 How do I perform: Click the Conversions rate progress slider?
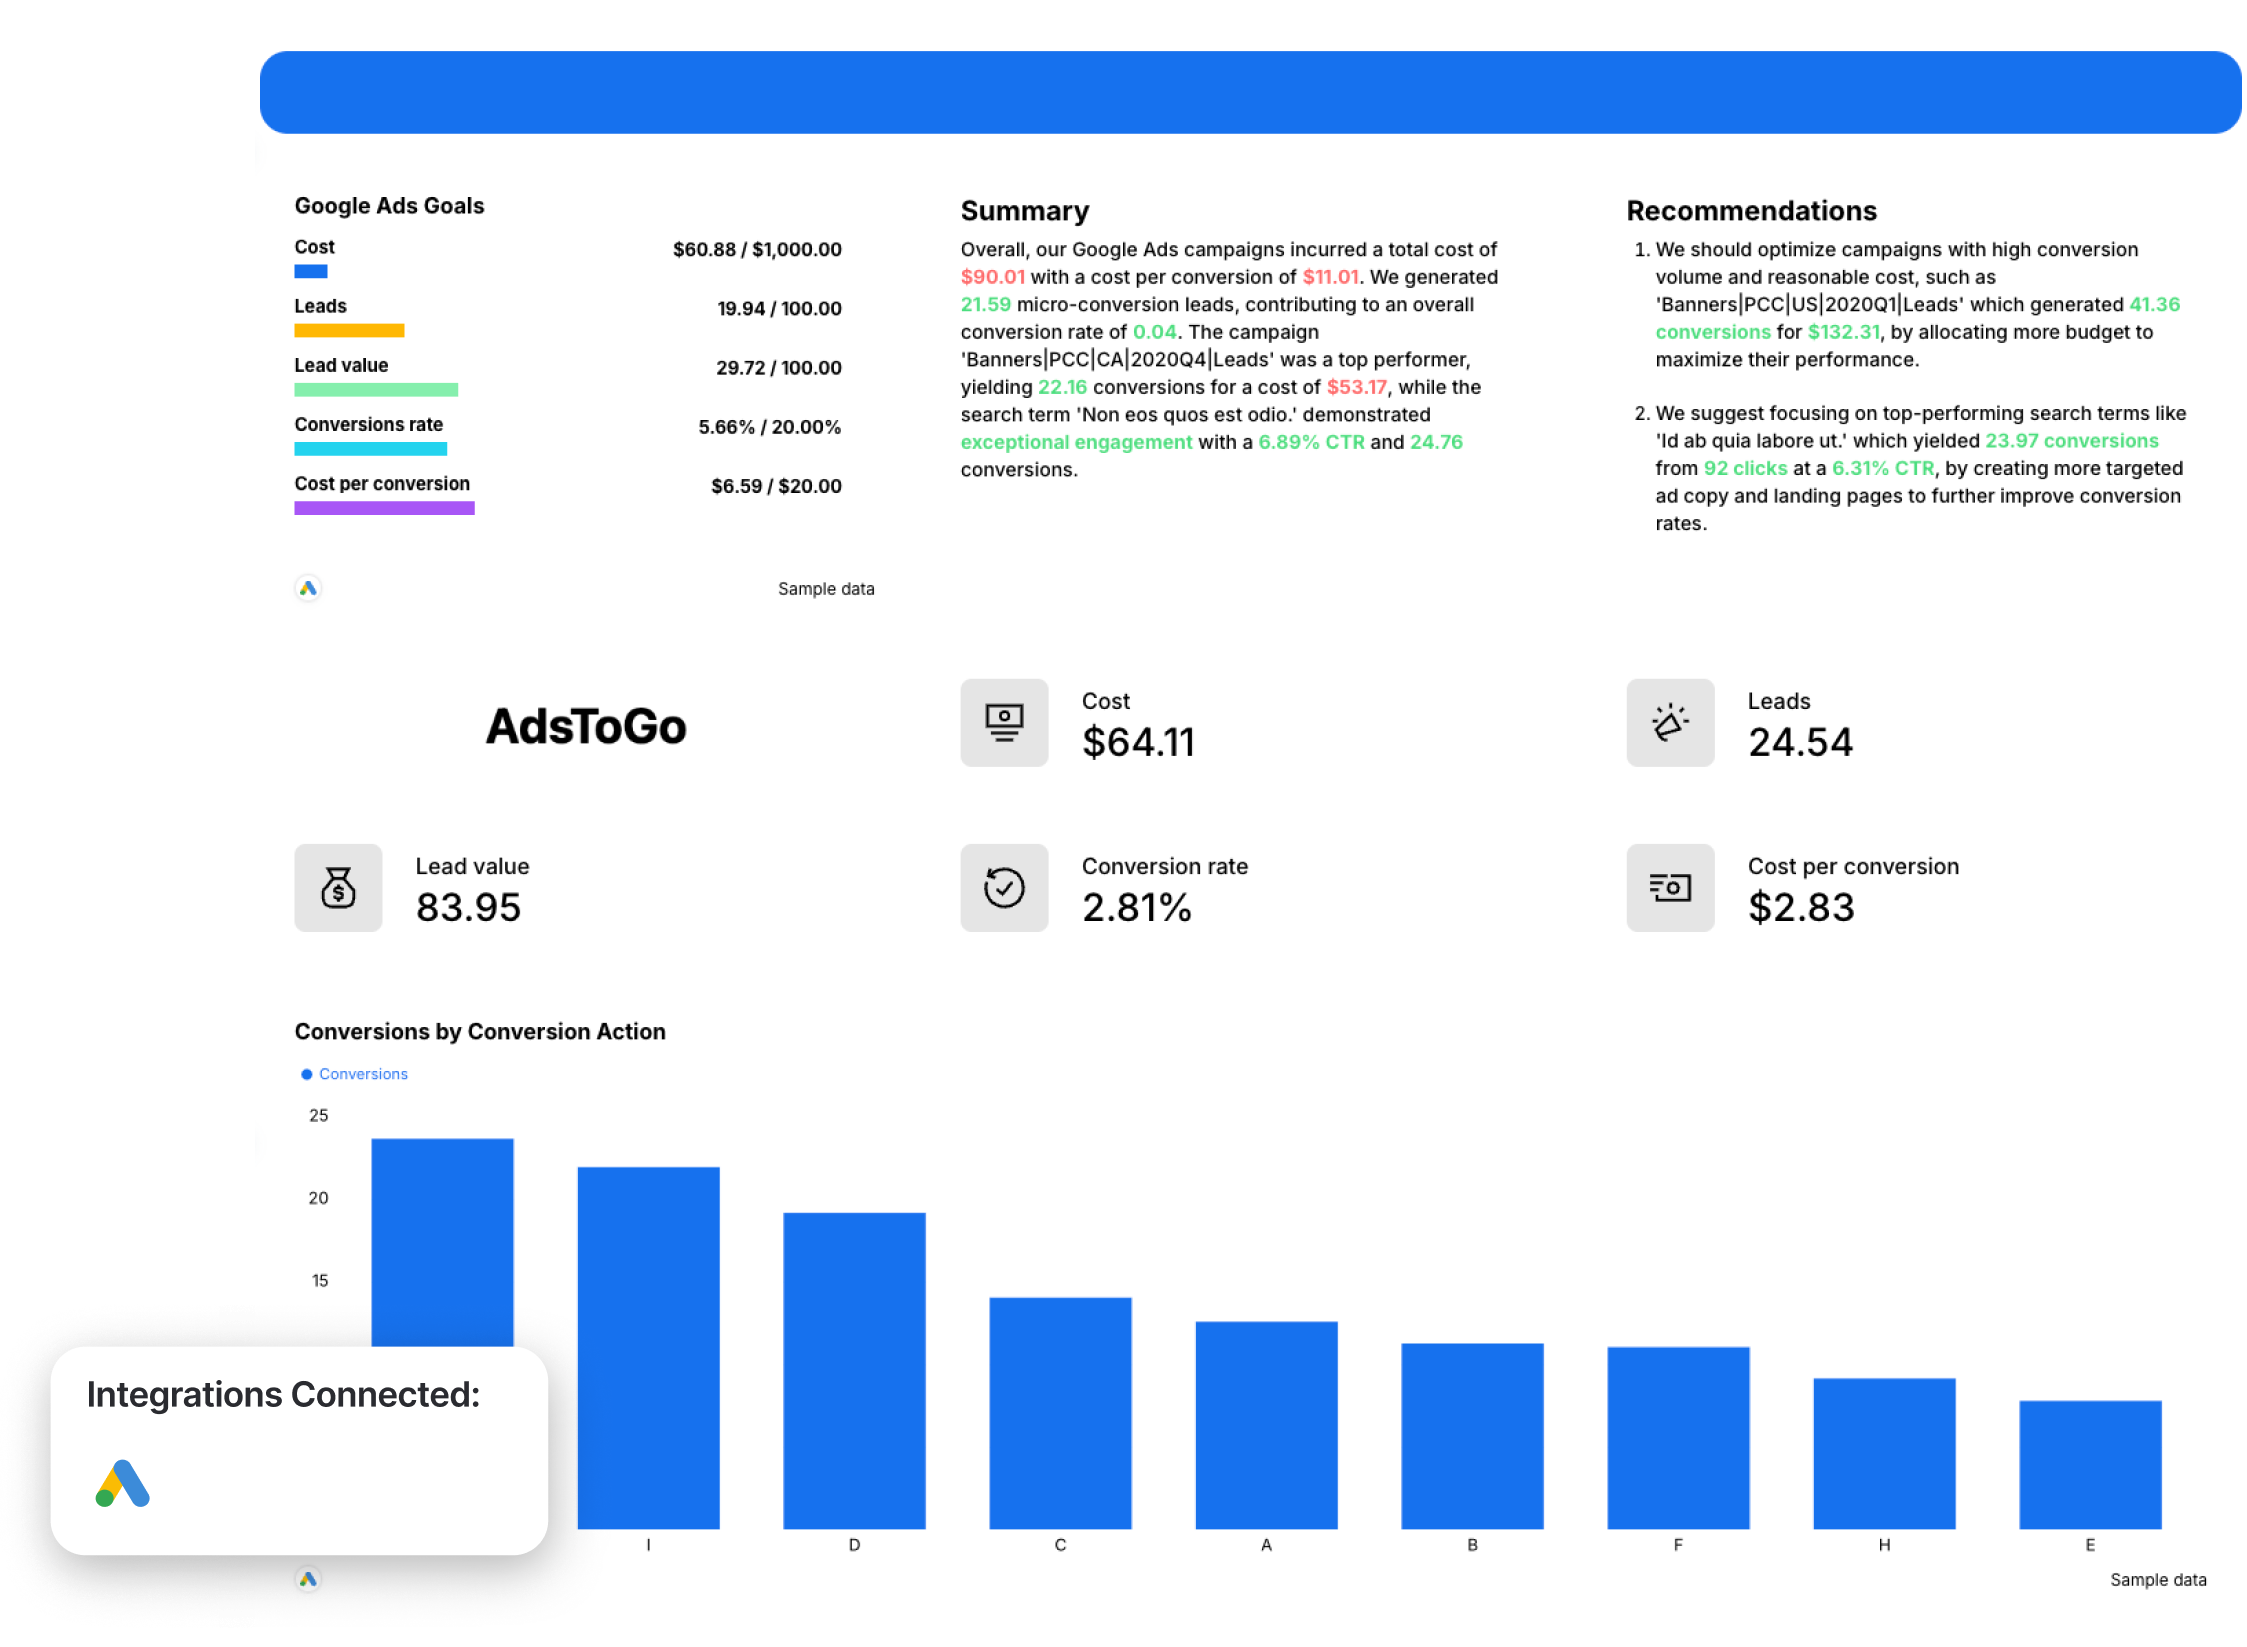point(371,449)
